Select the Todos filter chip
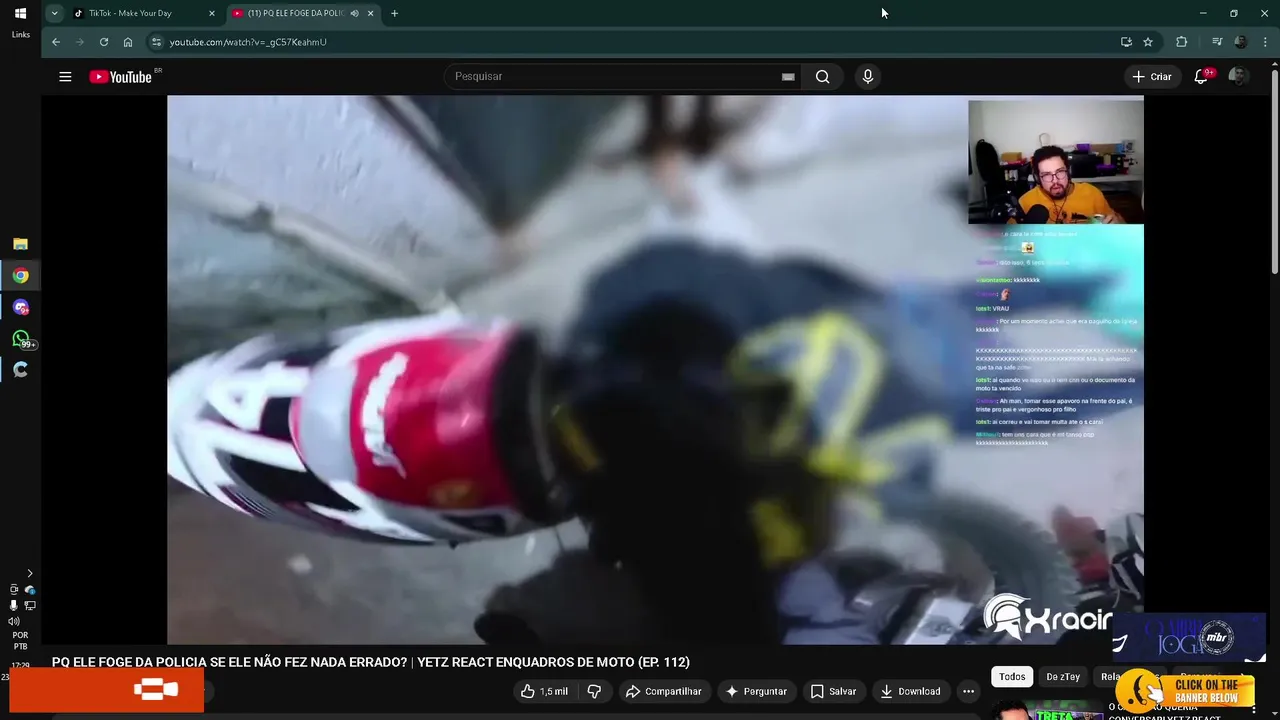The image size is (1280, 720). coord(1012,677)
